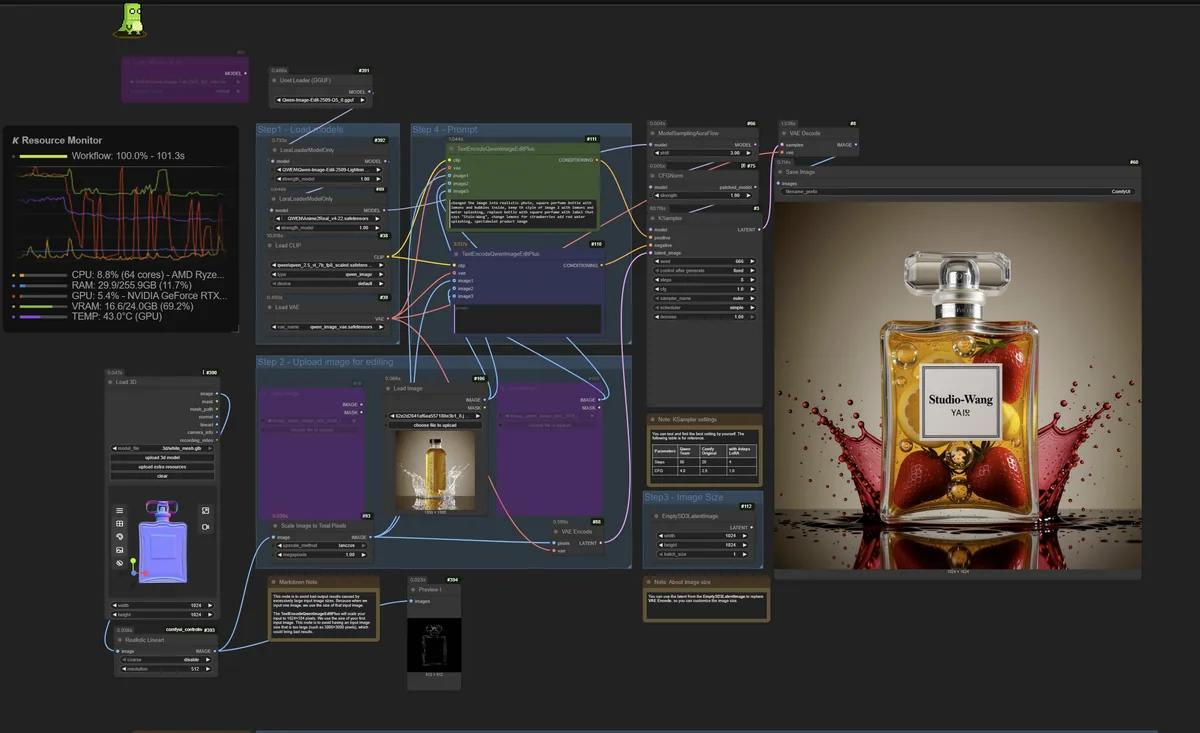Click the upload extra resources button

(x=163, y=467)
